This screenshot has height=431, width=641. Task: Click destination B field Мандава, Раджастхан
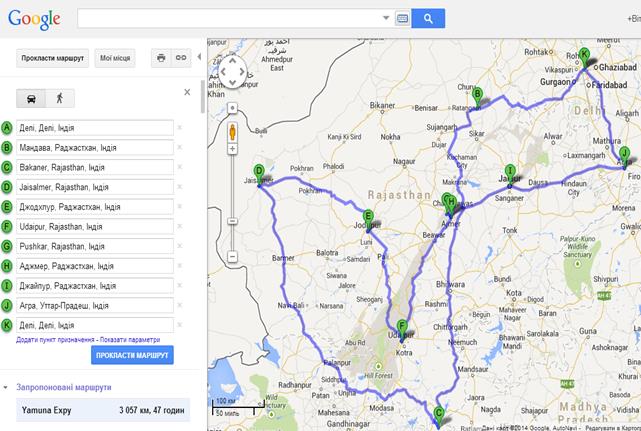95,148
